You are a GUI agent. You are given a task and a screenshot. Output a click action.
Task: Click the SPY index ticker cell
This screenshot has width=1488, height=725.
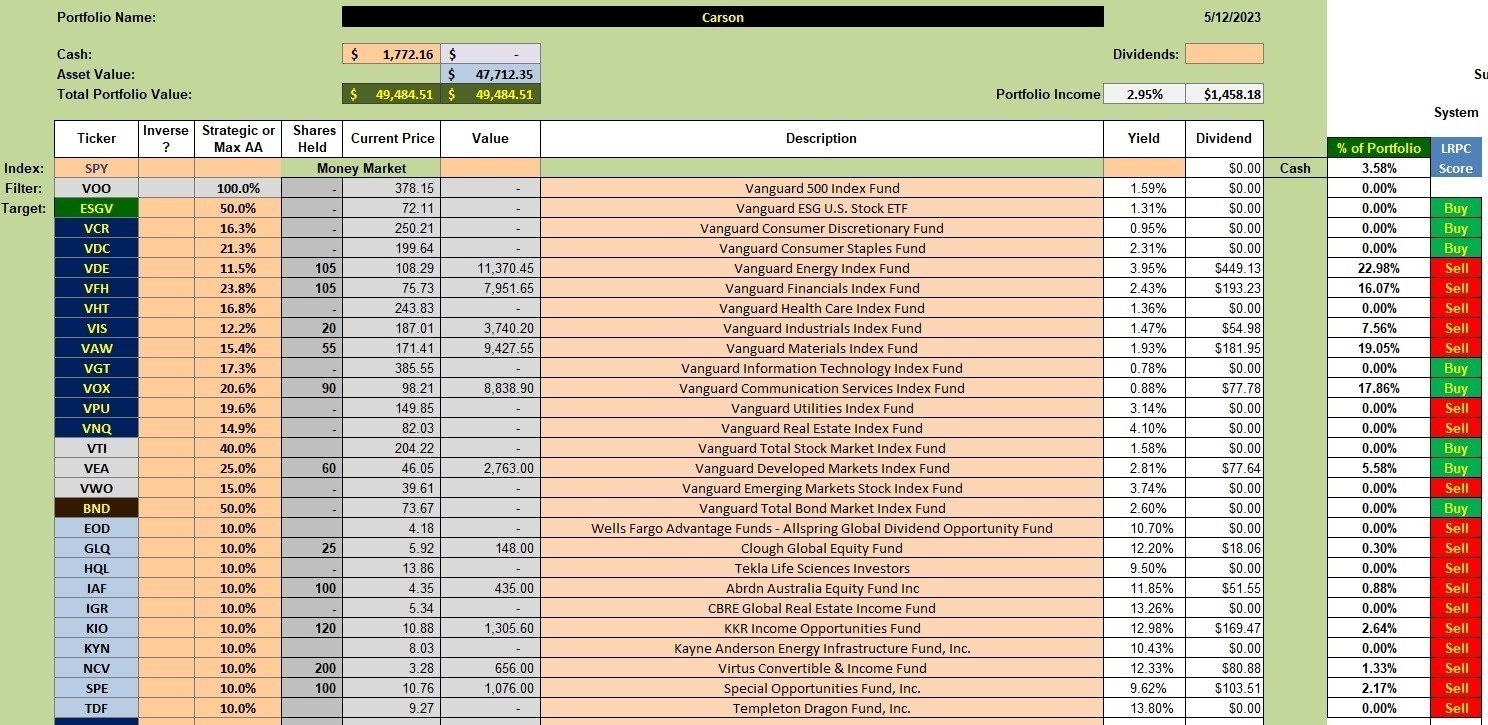pos(96,168)
